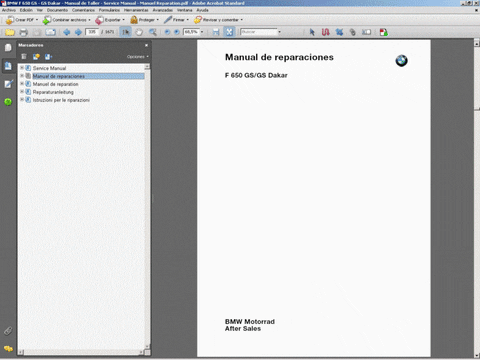Go to the previous page arrow
480x360 pixels.
click(67, 32)
